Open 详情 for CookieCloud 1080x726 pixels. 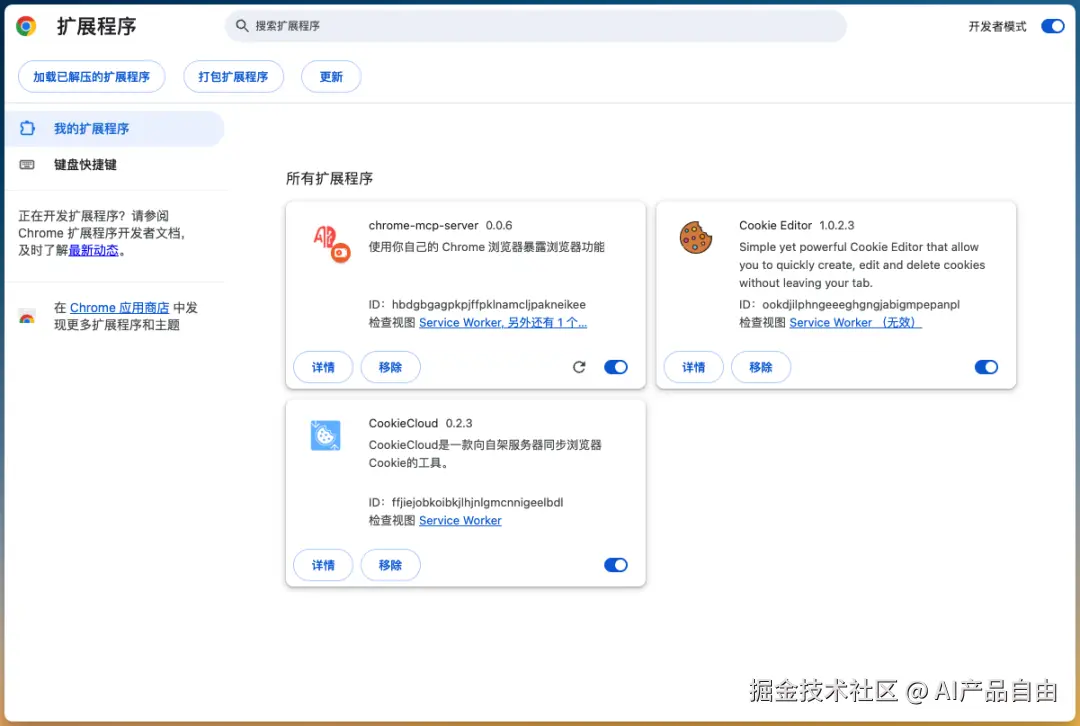pos(323,565)
